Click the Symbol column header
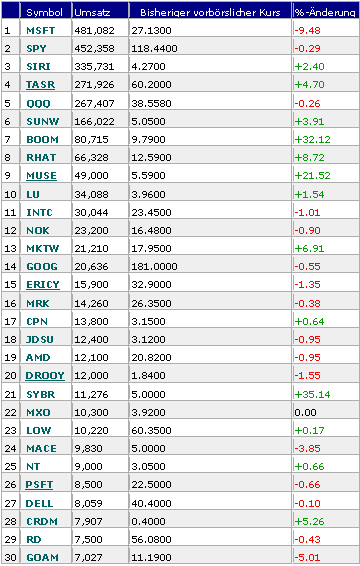 point(45,13)
